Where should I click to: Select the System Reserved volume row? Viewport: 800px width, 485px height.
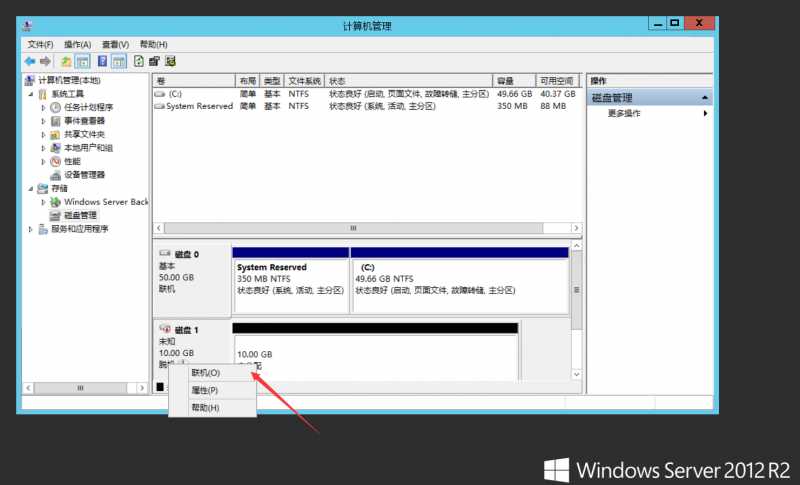coord(366,106)
